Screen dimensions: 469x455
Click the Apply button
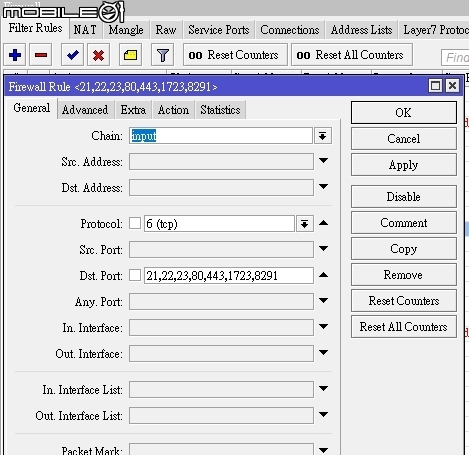(404, 165)
